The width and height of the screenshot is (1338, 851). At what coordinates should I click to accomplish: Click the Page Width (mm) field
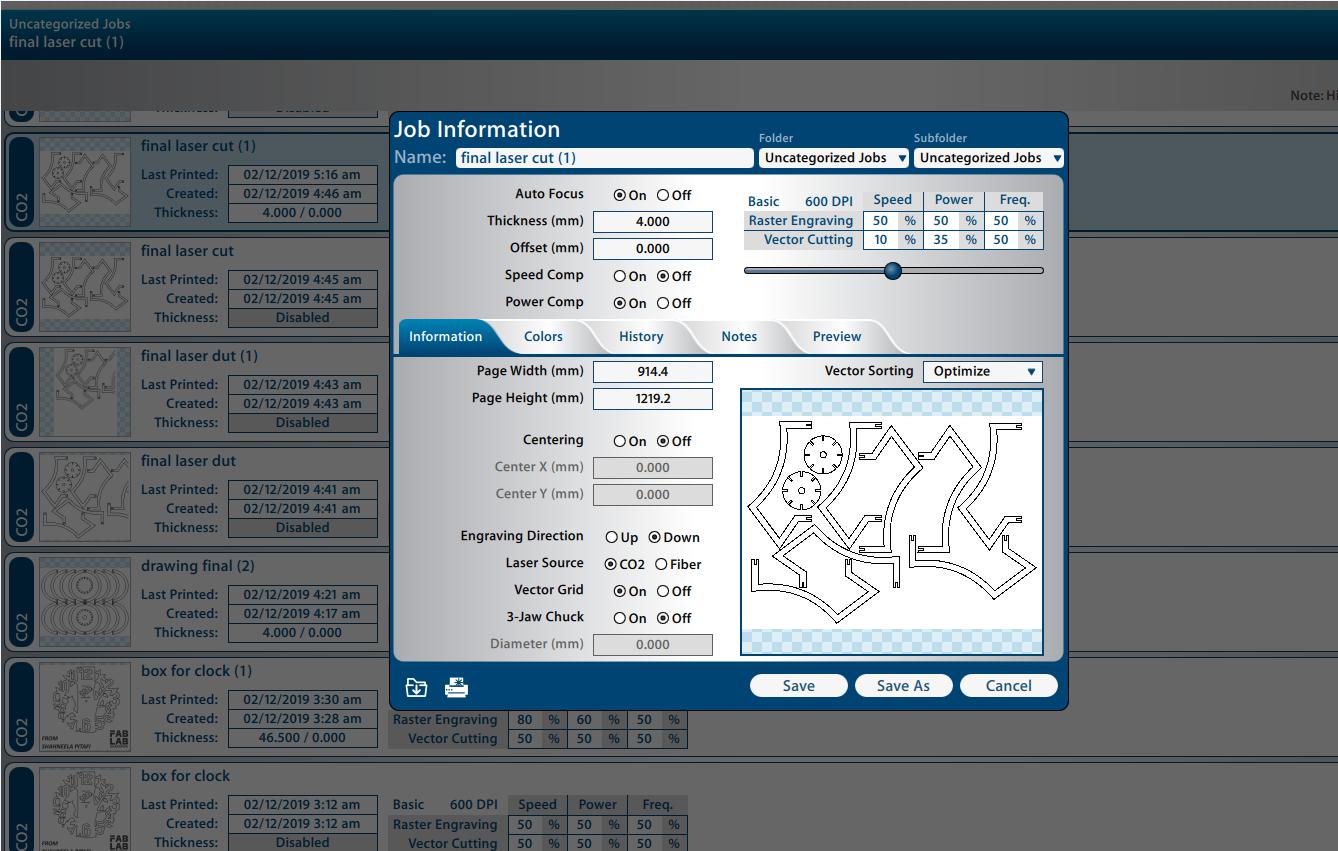click(x=653, y=372)
